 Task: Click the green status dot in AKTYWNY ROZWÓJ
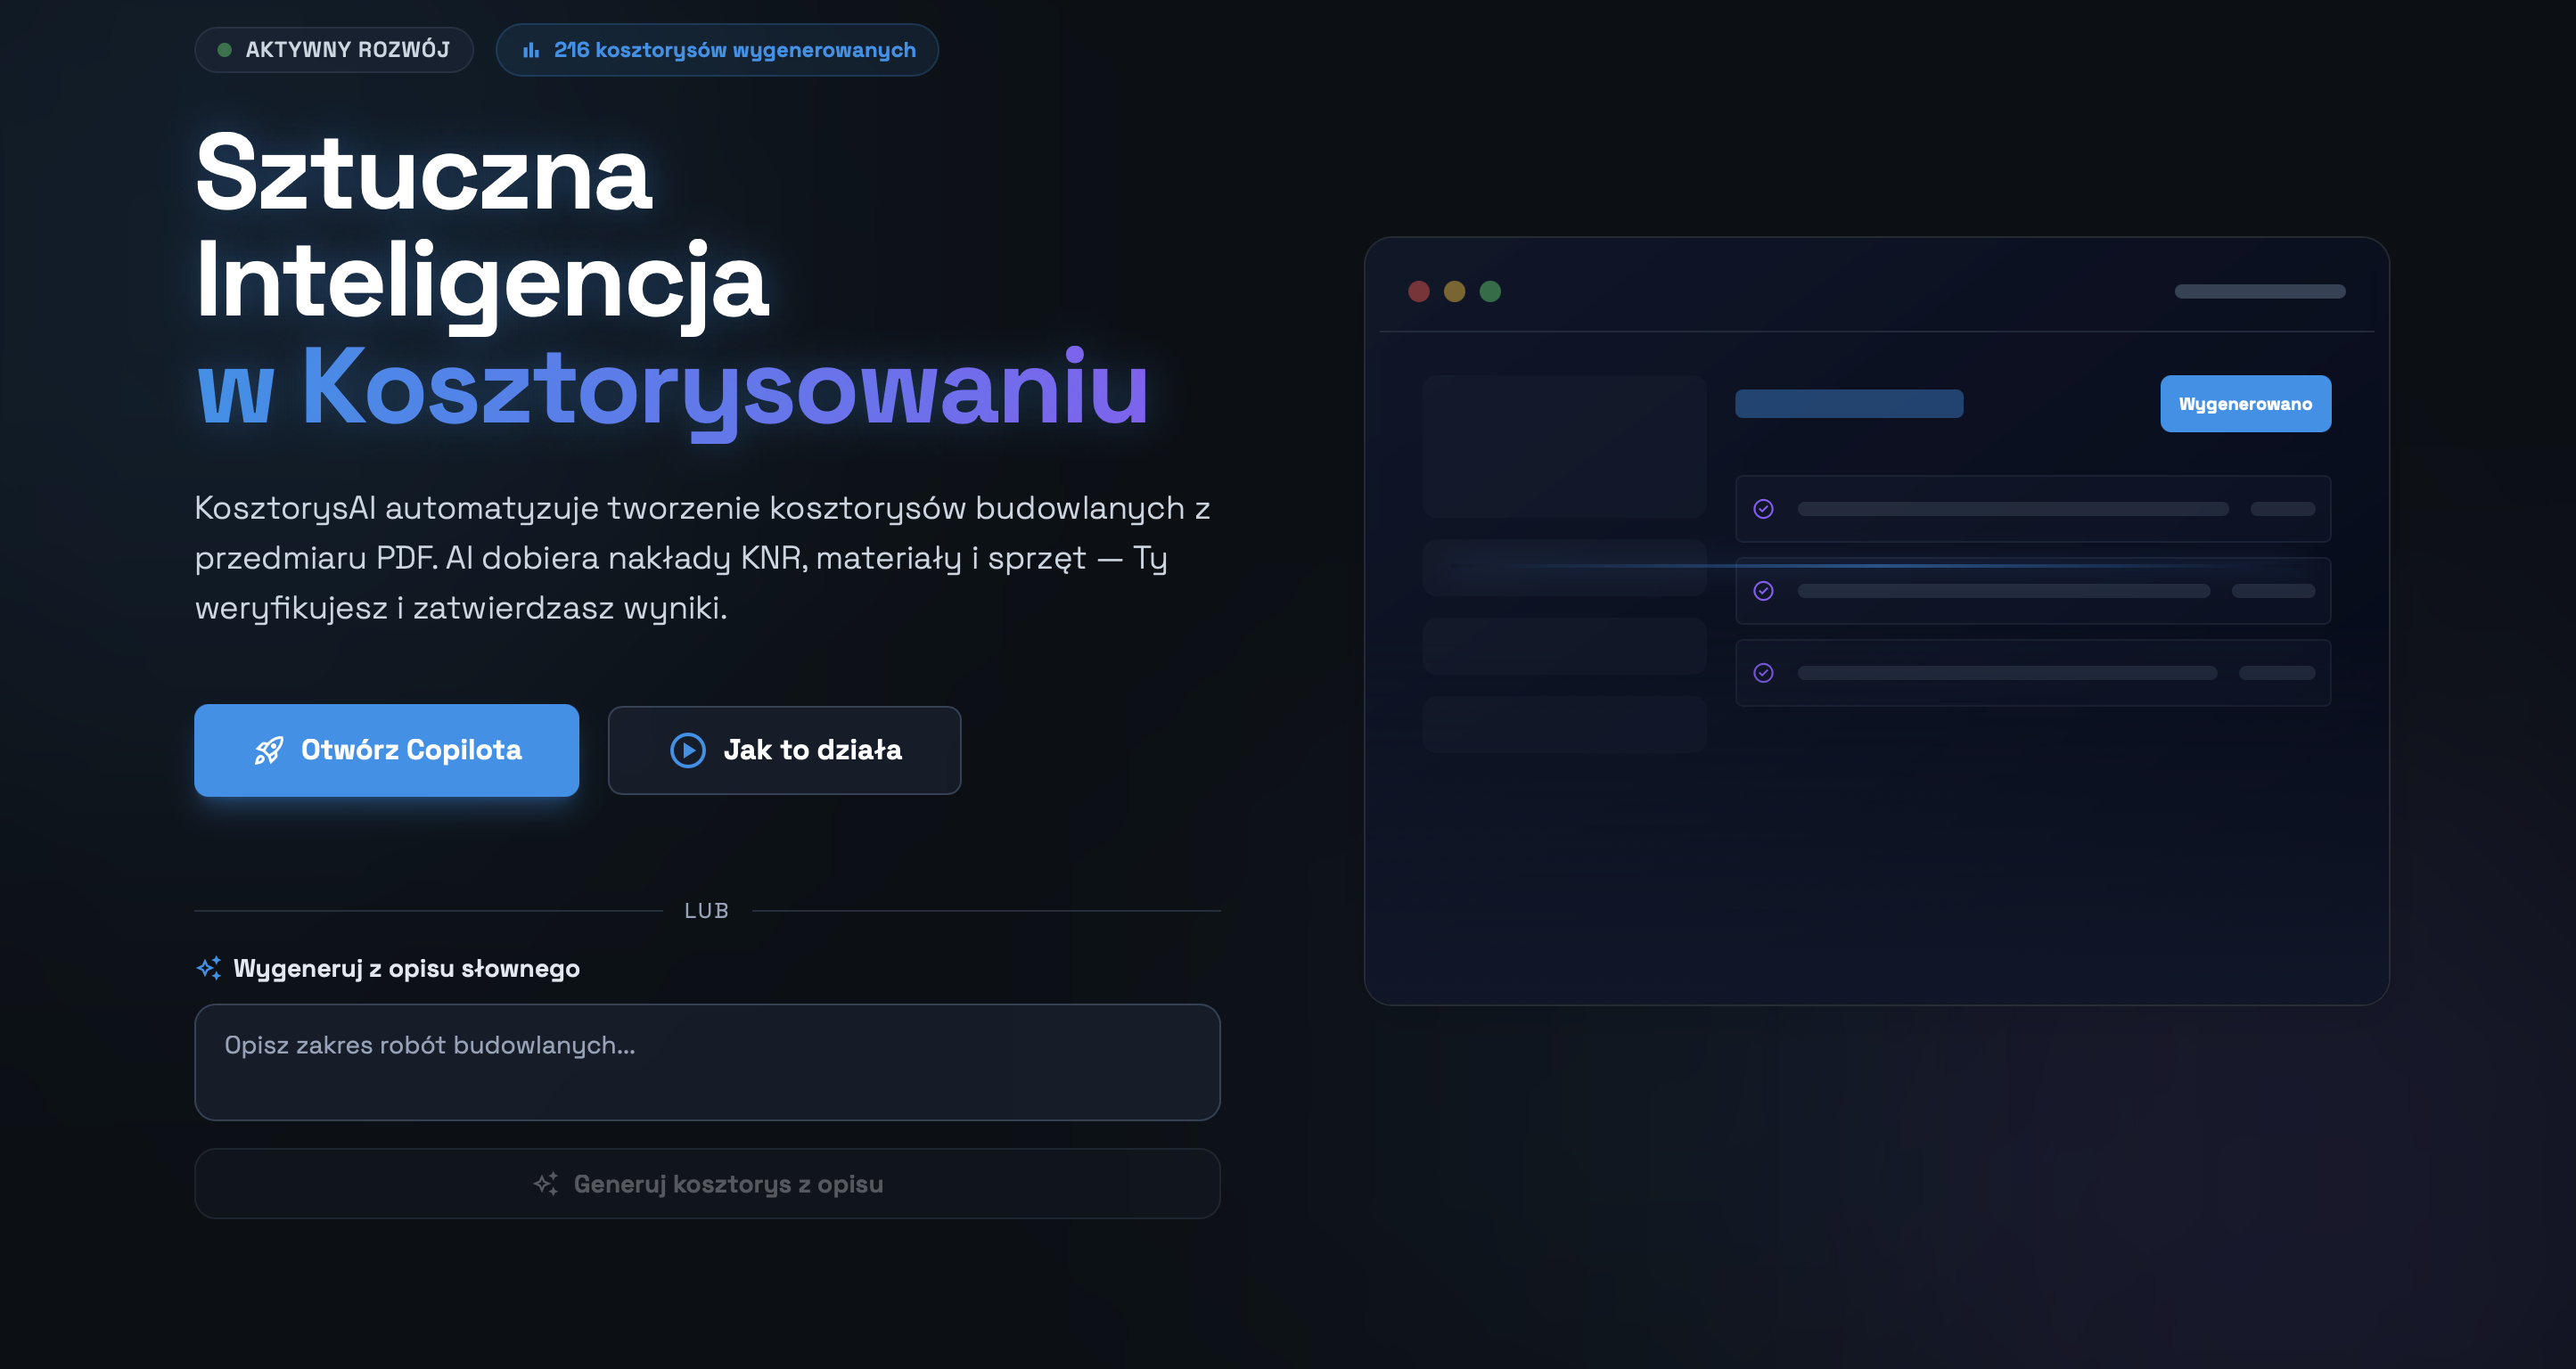(x=225, y=50)
